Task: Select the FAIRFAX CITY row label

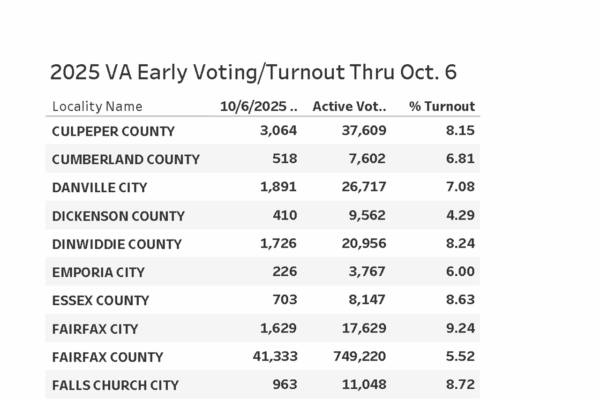Action: (x=95, y=328)
